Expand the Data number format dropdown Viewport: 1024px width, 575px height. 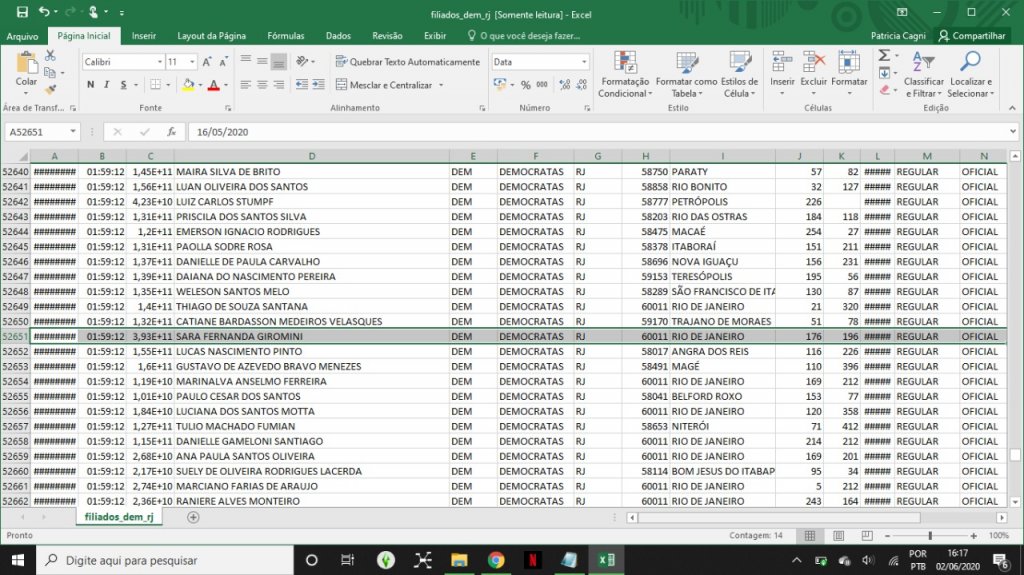coord(585,62)
